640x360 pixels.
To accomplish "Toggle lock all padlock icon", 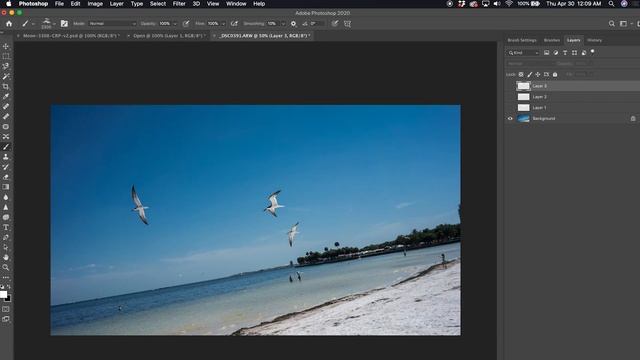I will (555, 74).
